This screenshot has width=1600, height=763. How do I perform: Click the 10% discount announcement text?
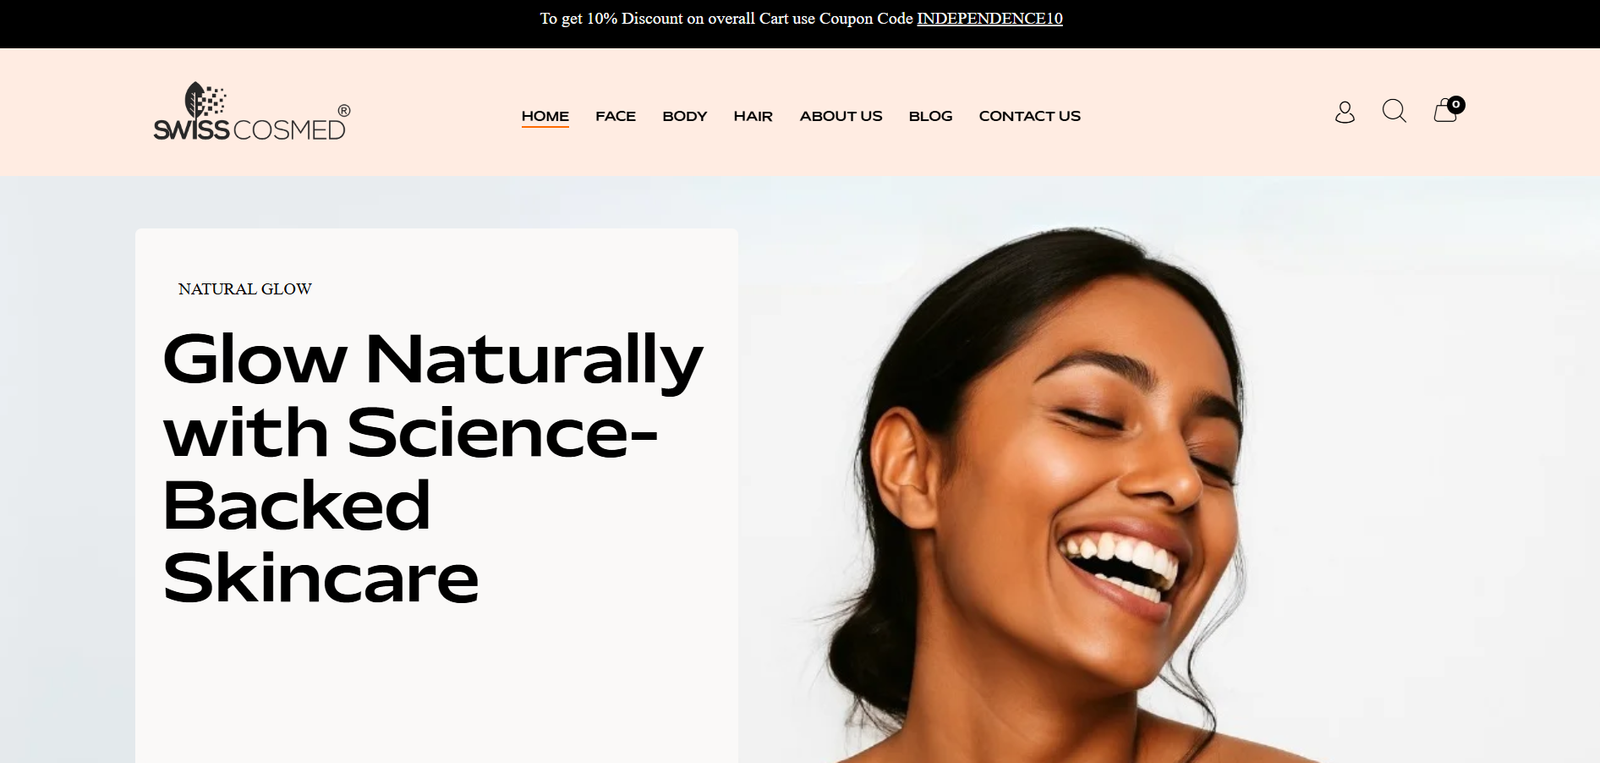(x=728, y=19)
